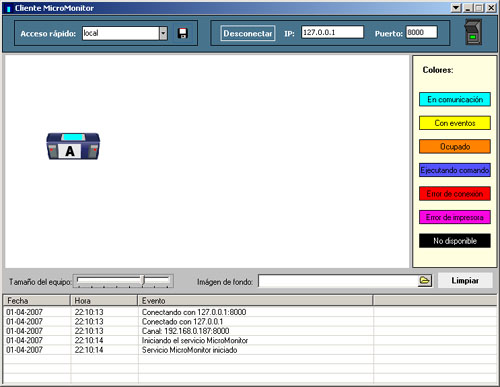Image resolution: width=500 pixels, height=387 pixels.
Task: Click the application icon in the title bar
Action: [x=8, y=8]
